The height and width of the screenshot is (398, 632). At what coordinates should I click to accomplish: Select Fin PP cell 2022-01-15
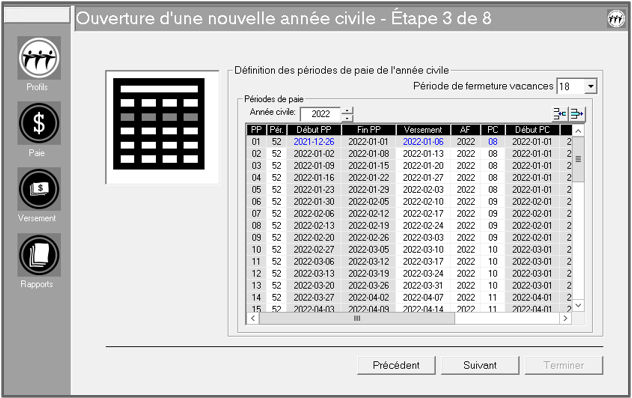tap(369, 166)
